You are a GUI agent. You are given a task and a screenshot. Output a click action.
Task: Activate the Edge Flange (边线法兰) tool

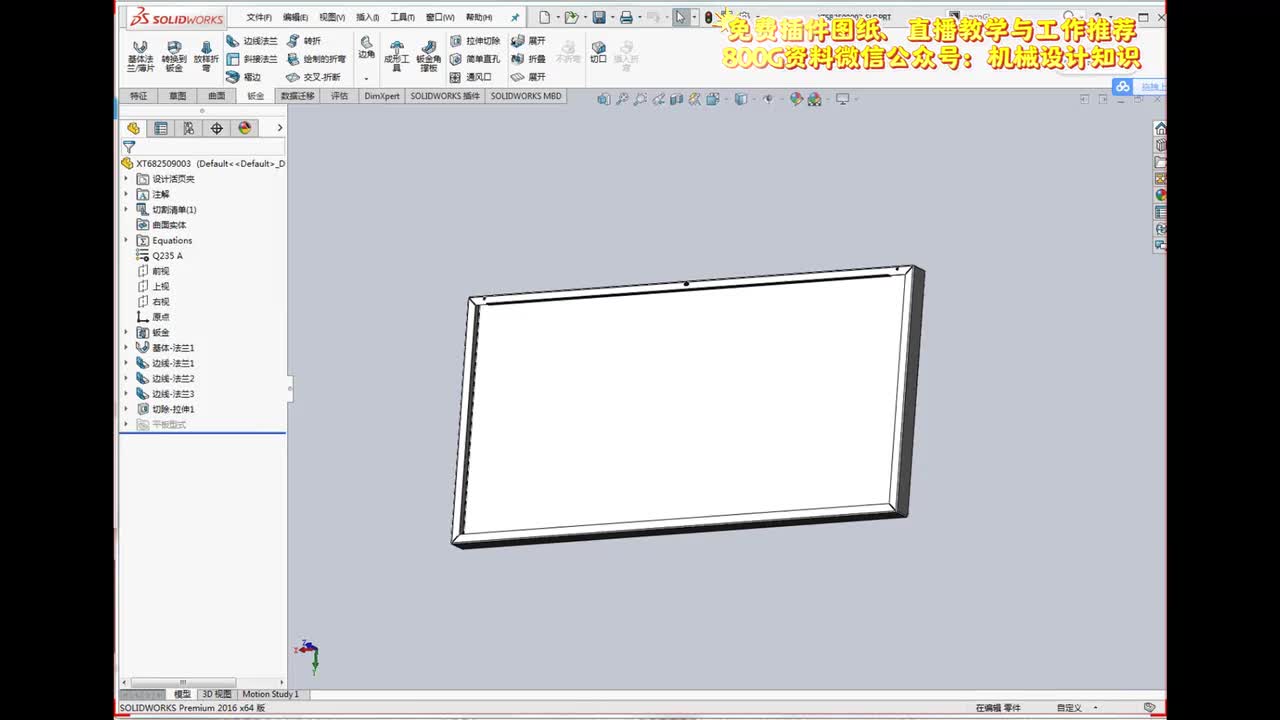pos(252,41)
